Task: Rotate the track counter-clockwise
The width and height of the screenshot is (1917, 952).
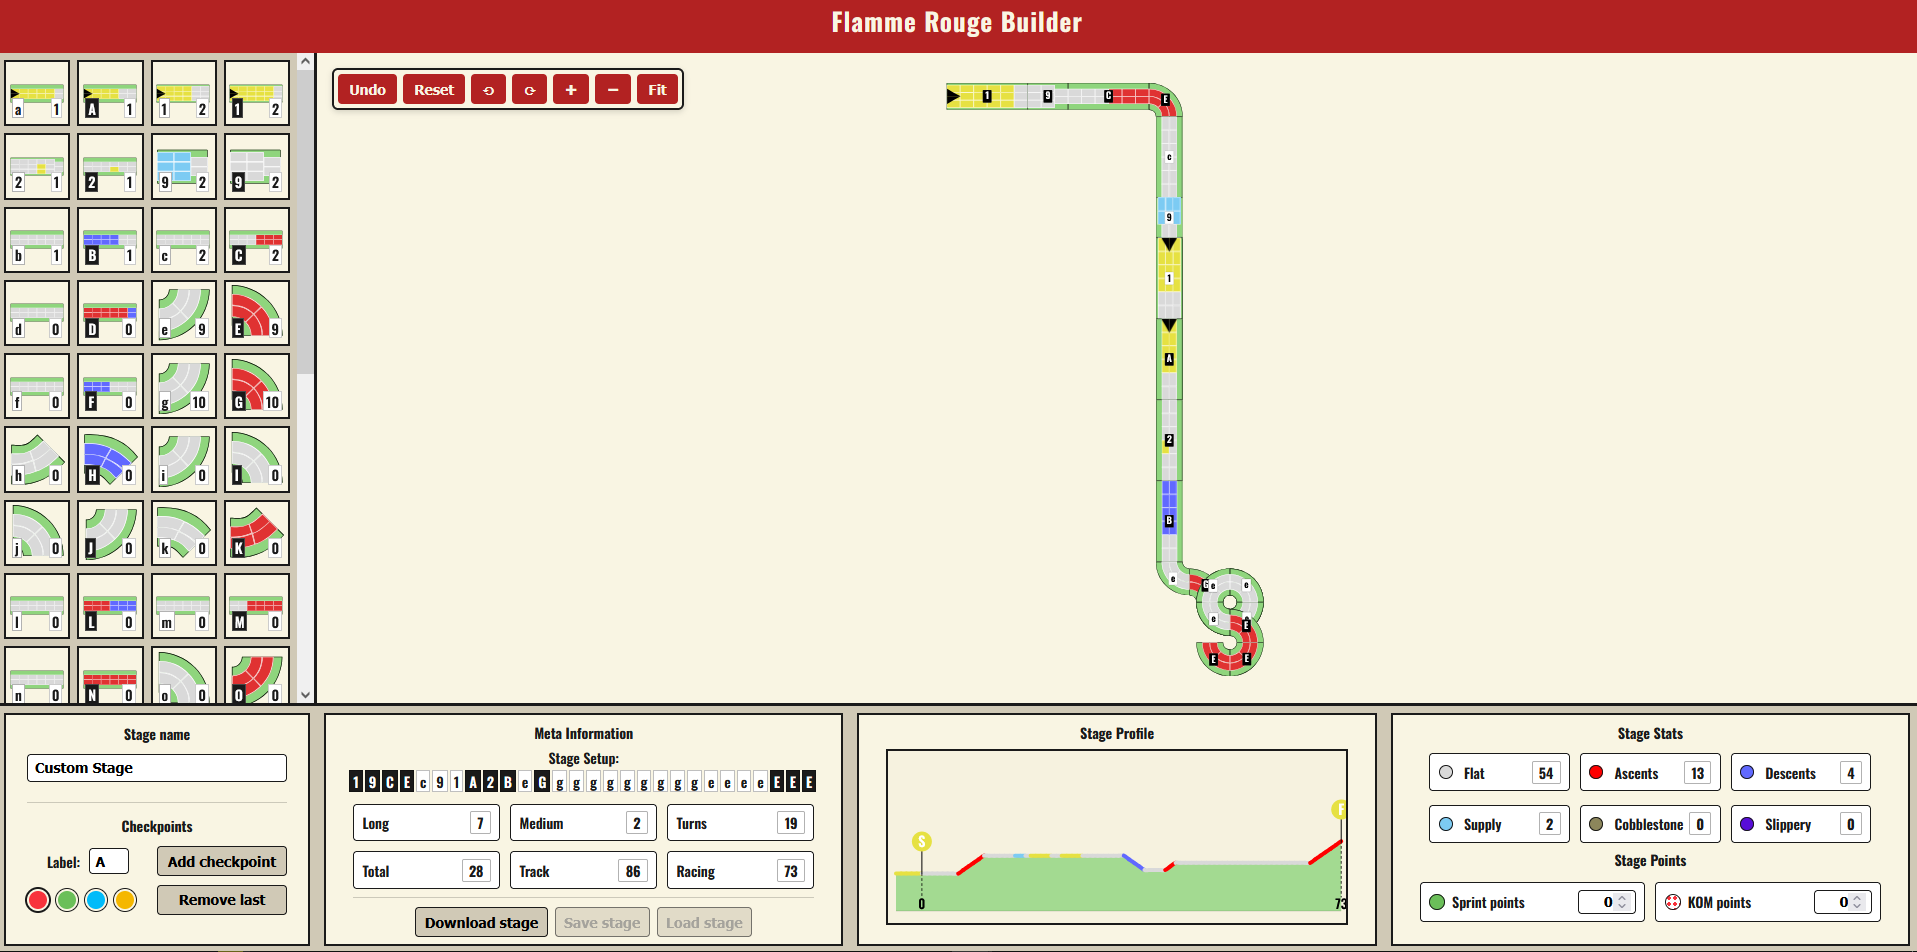Action: (488, 89)
